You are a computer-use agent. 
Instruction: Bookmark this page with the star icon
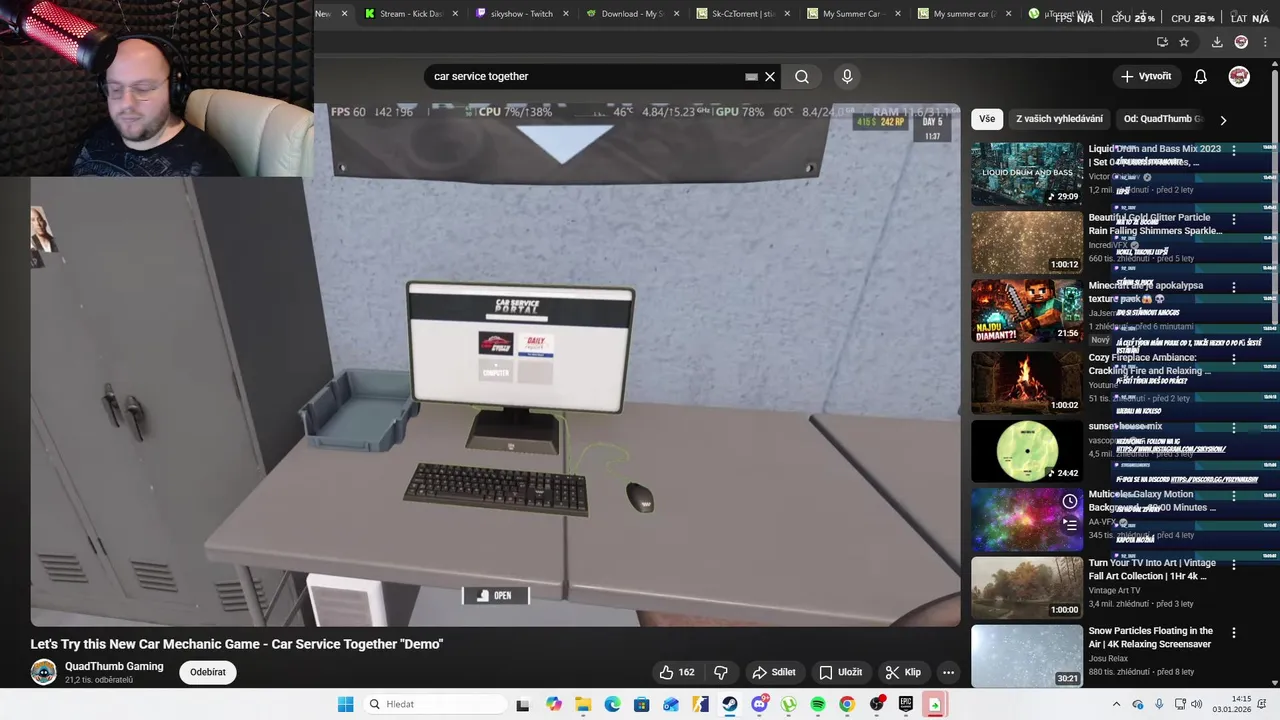[1184, 42]
